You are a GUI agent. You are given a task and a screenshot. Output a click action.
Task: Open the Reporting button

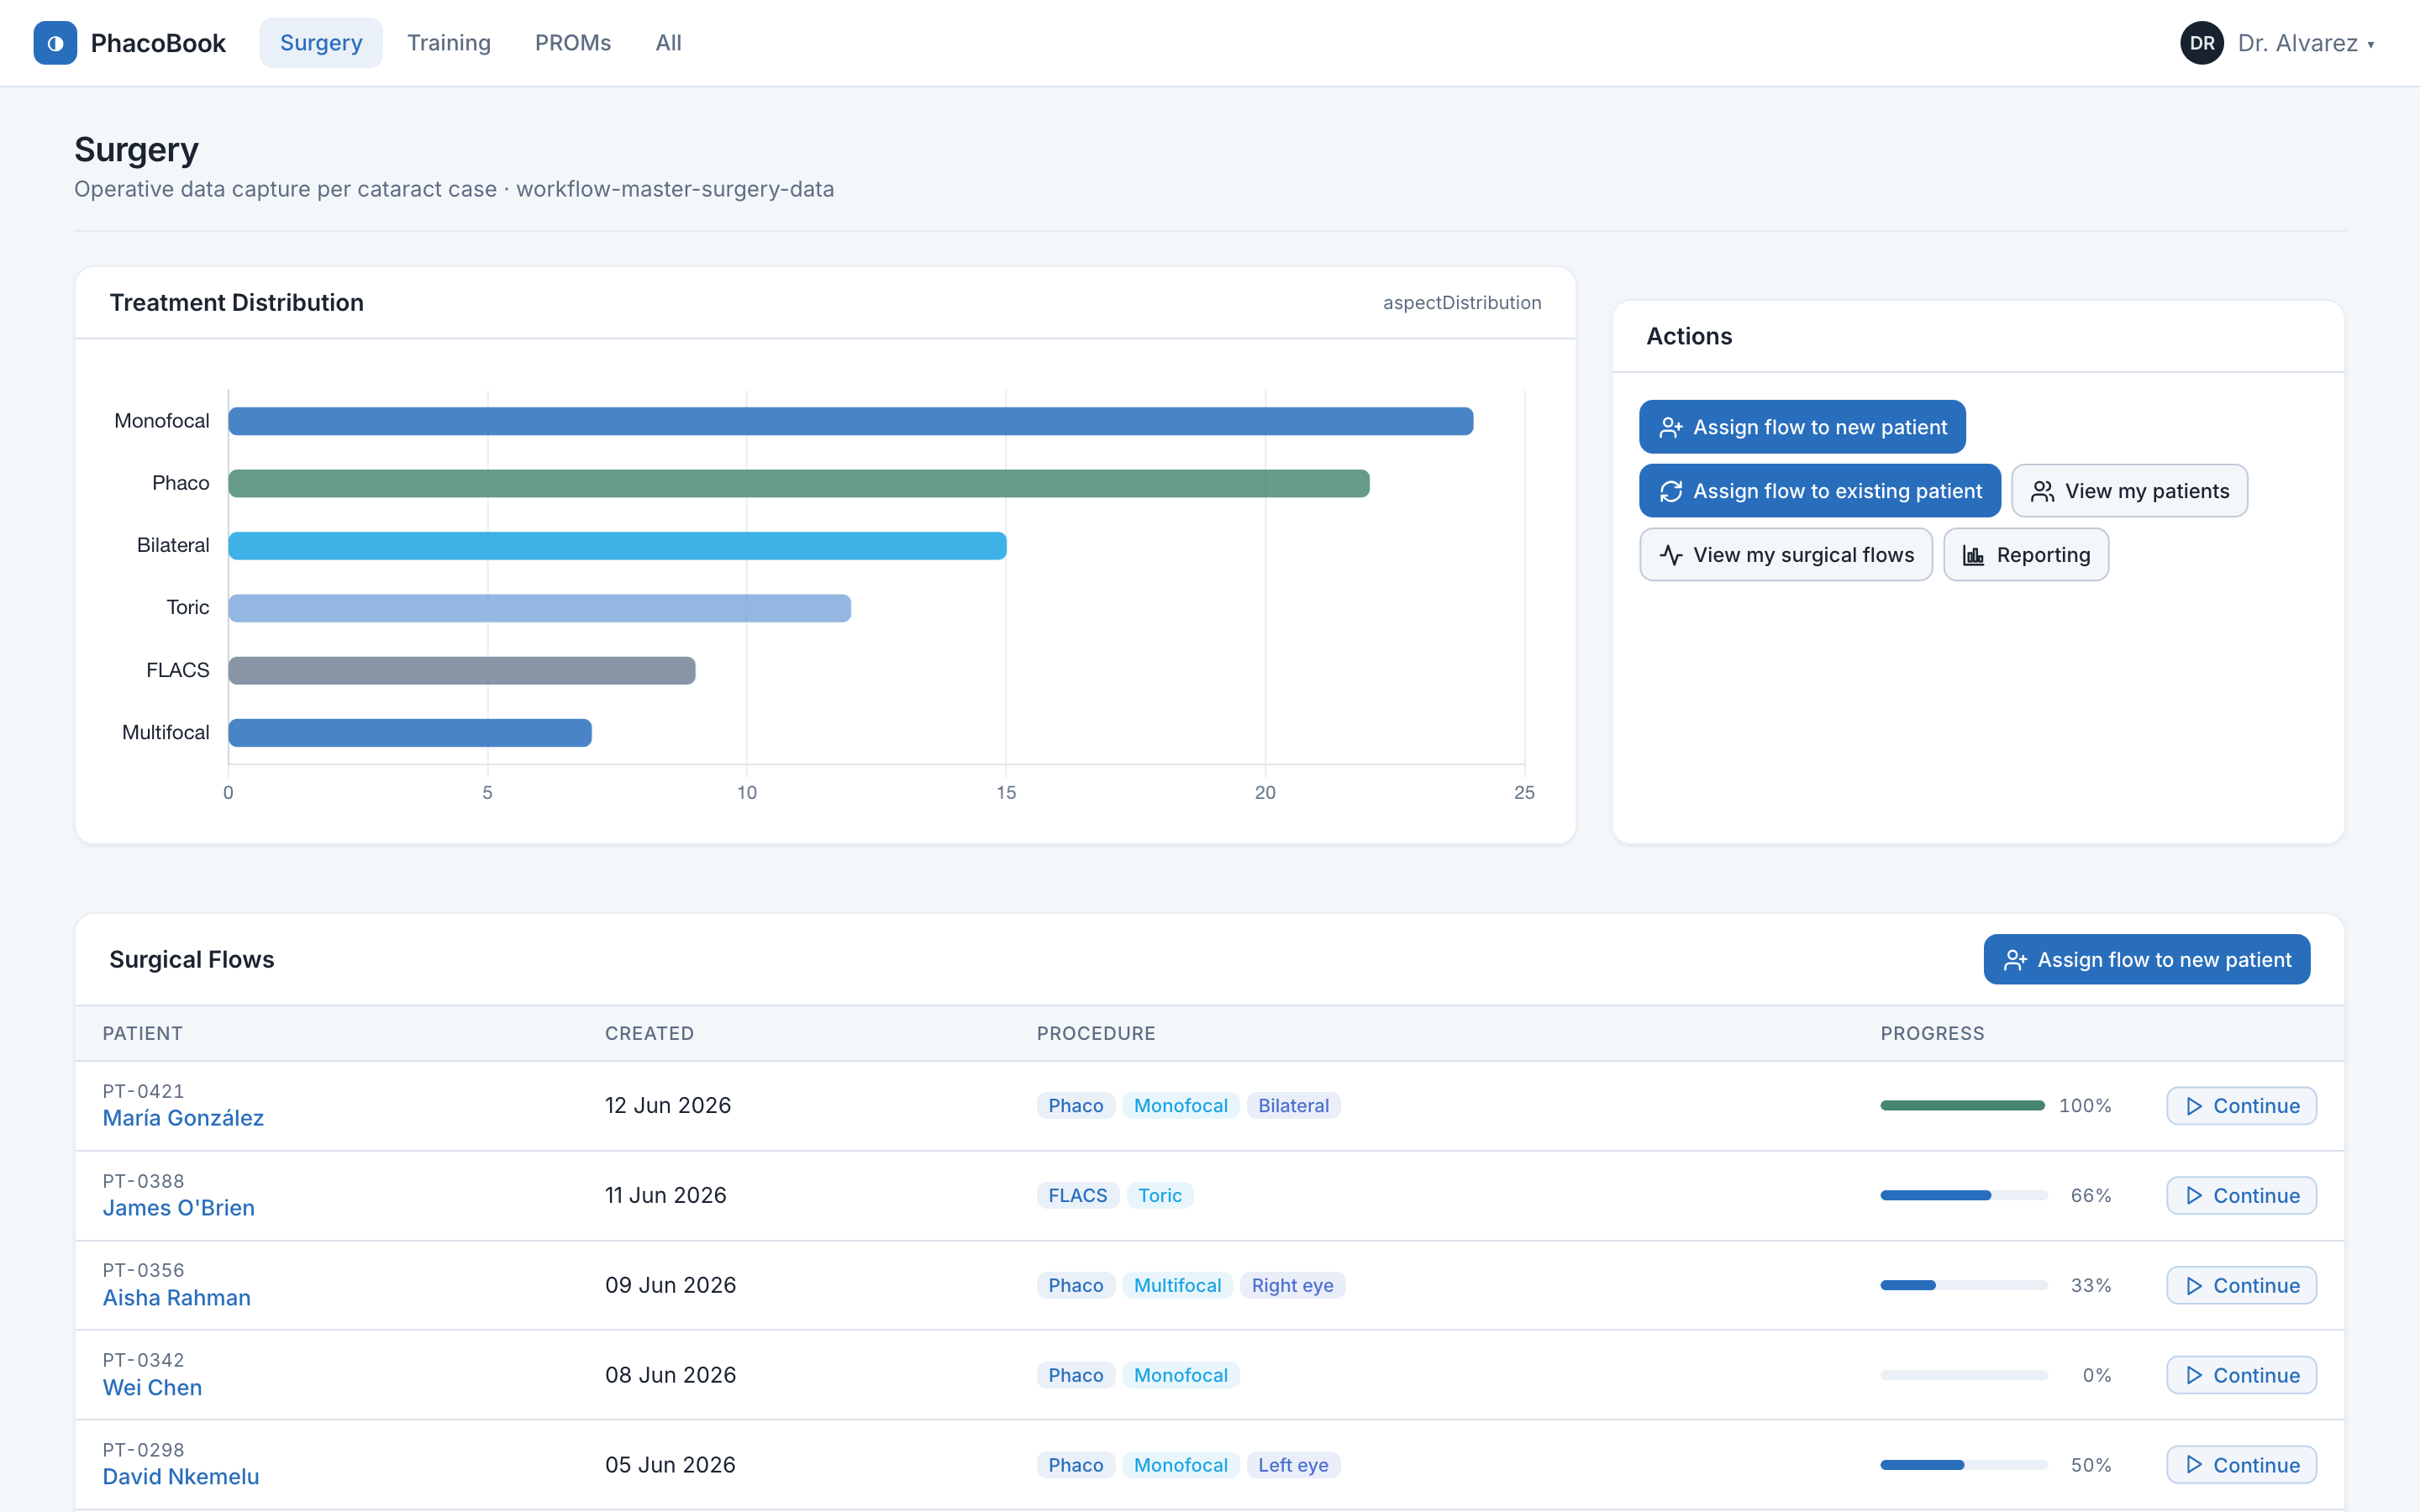(2026, 555)
